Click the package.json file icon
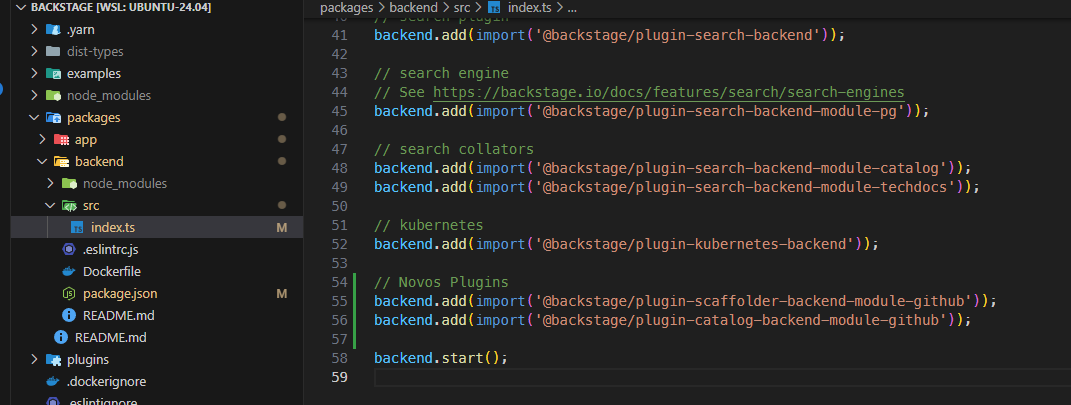1071x405 pixels. point(69,294)
